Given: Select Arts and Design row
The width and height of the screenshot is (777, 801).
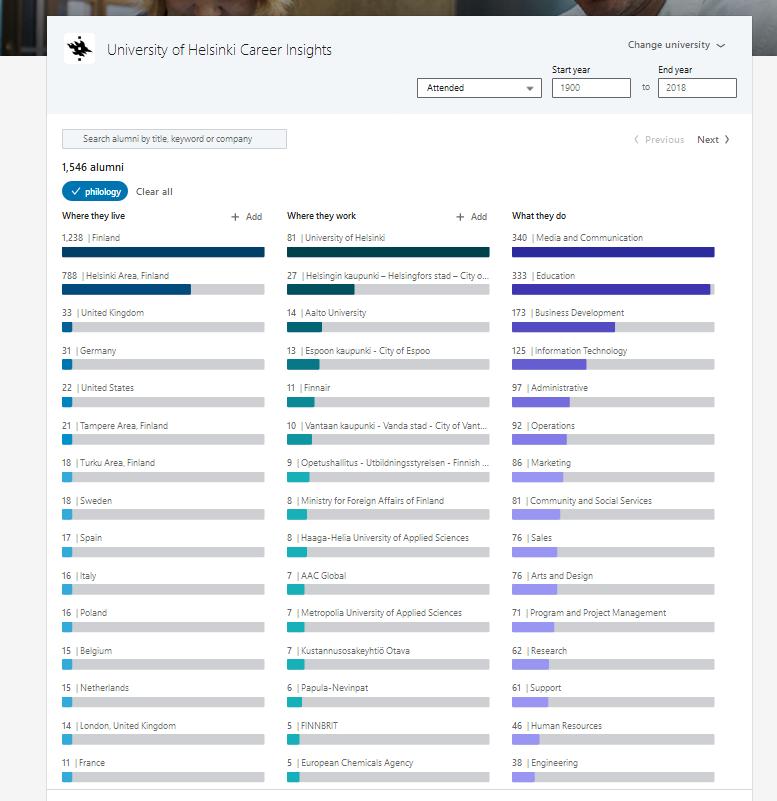Looking at the screenshot, I should click(x=613, y=583).
